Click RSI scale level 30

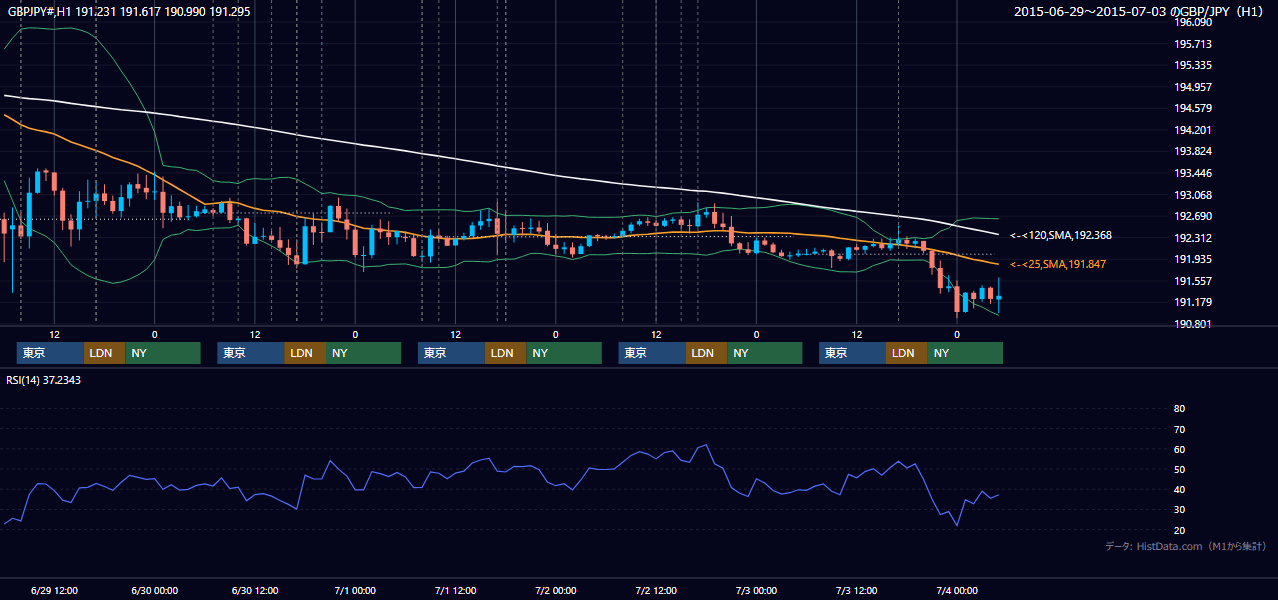(x=1179, y=510)
